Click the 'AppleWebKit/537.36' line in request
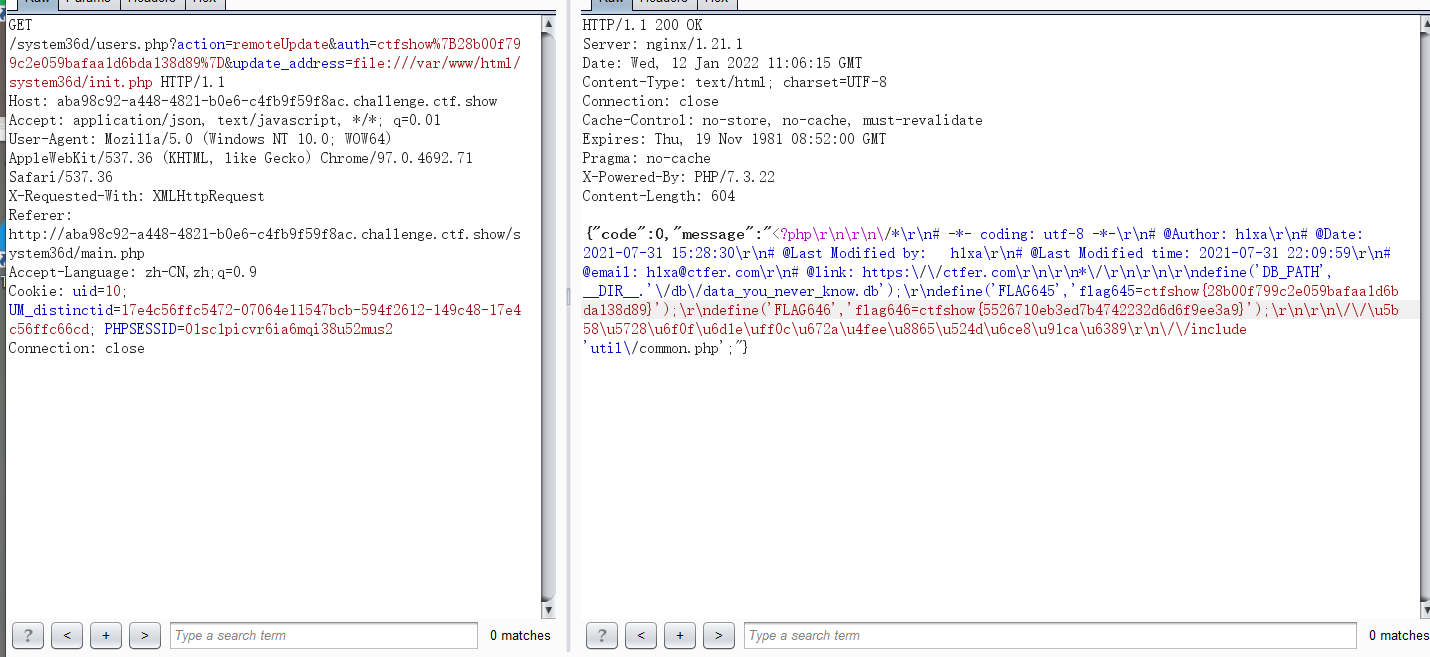The height and width of the screenshot is (657, 1430). [240, 158]
